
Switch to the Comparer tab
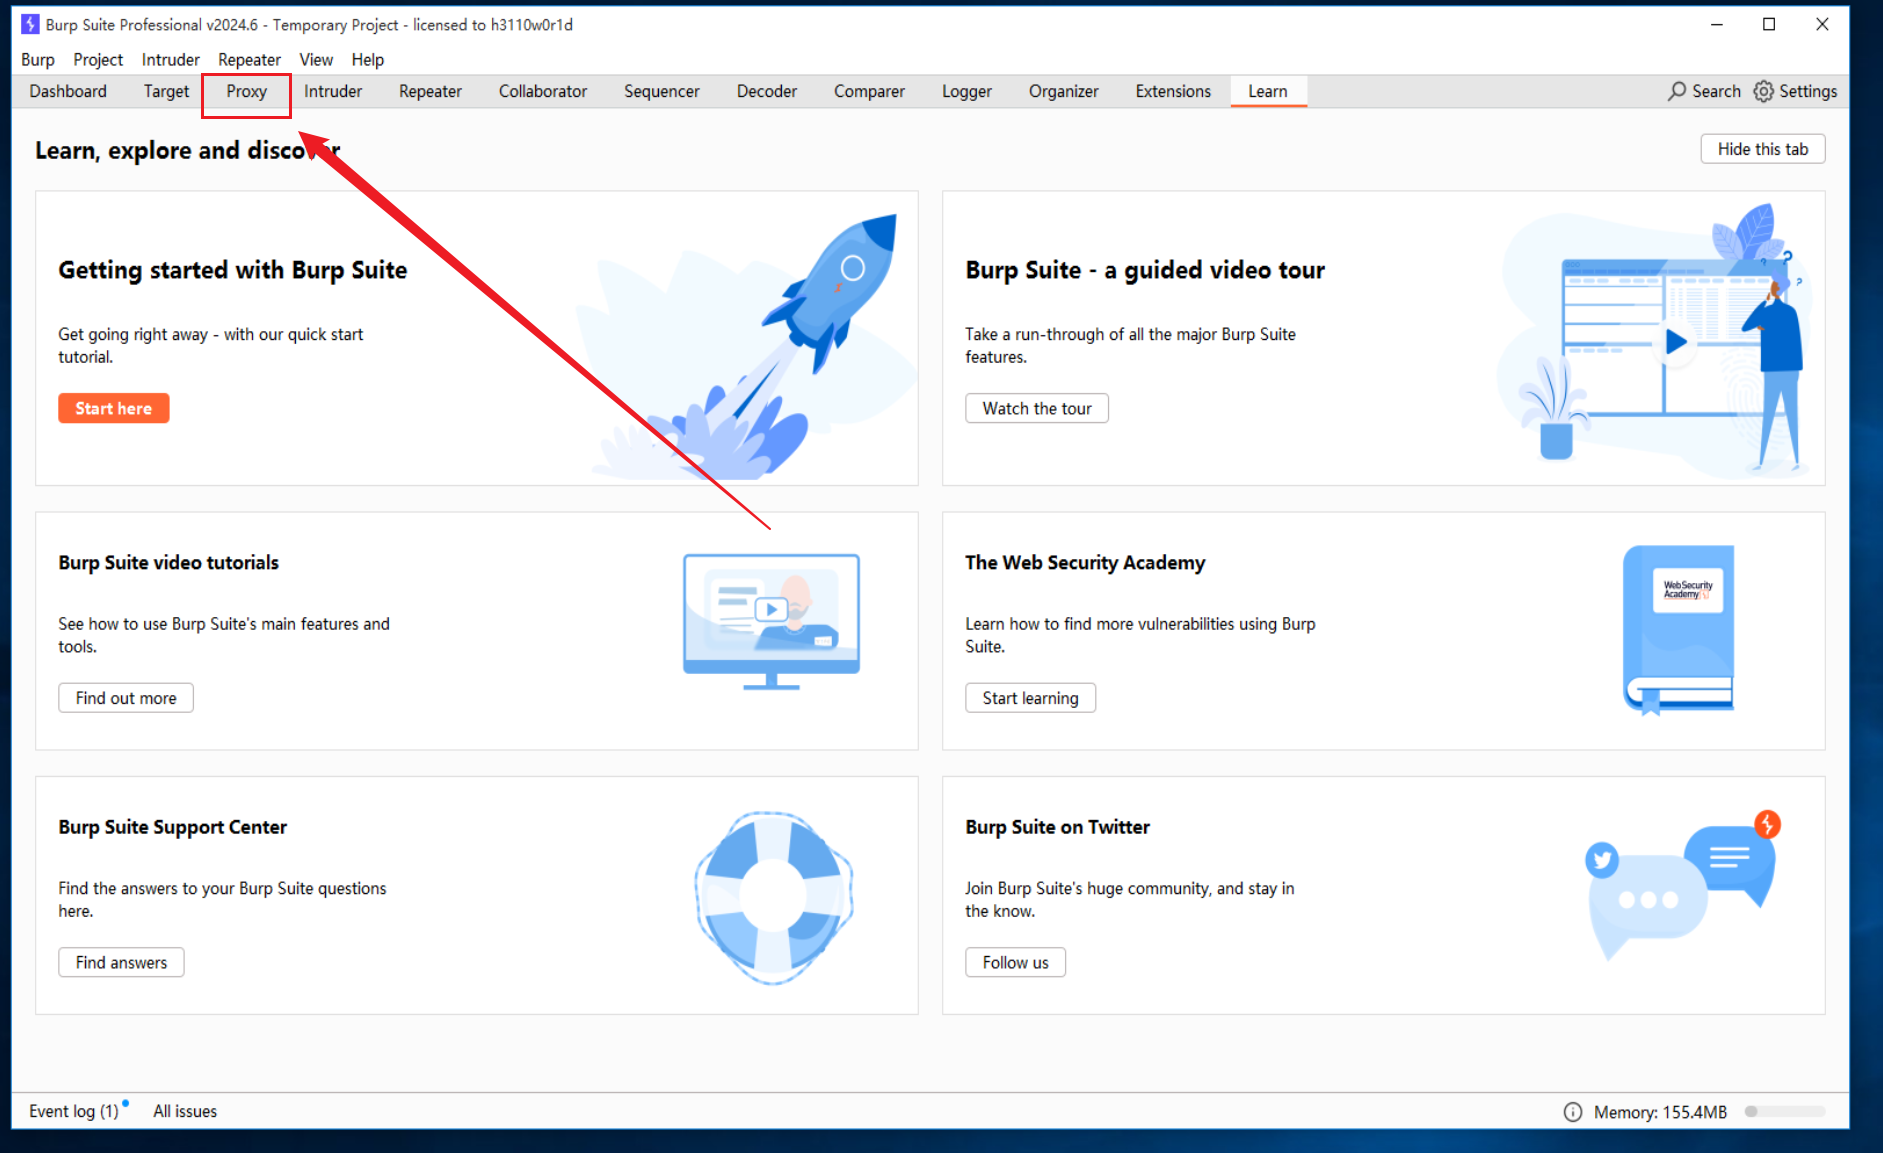pos(869,91)
